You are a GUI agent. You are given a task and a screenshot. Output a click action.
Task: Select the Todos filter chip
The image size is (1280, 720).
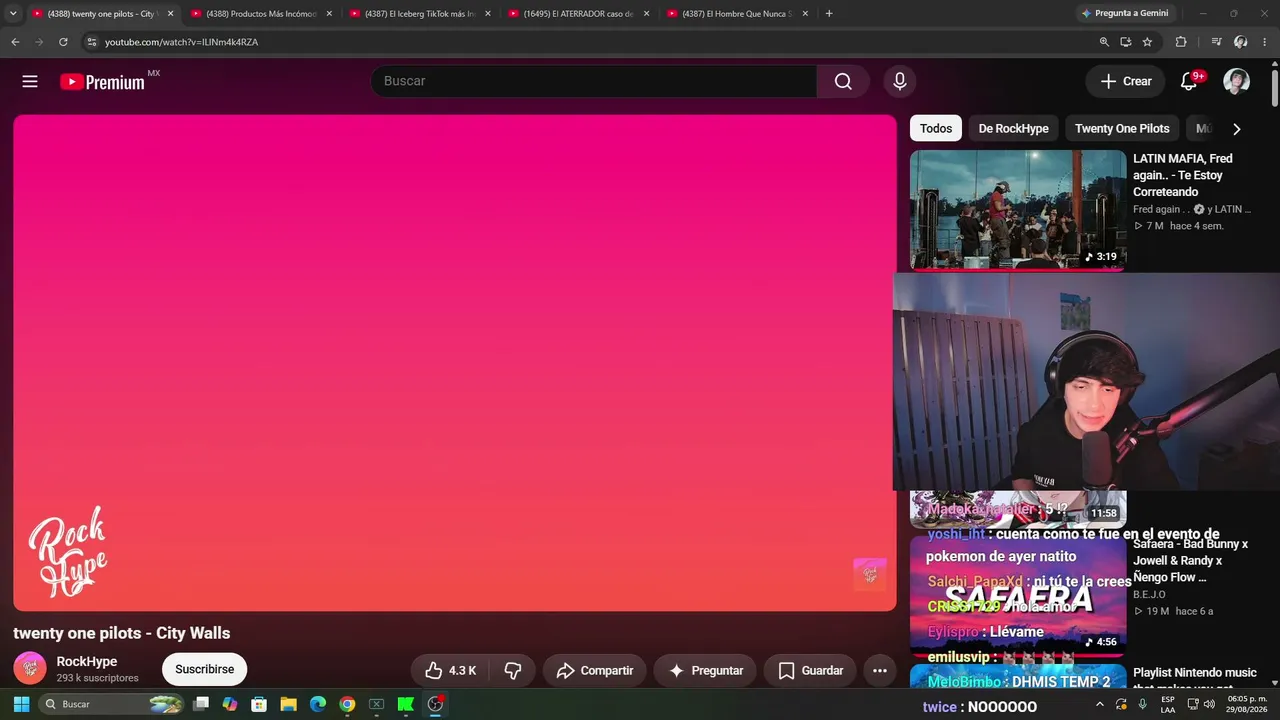pos(936,128)
